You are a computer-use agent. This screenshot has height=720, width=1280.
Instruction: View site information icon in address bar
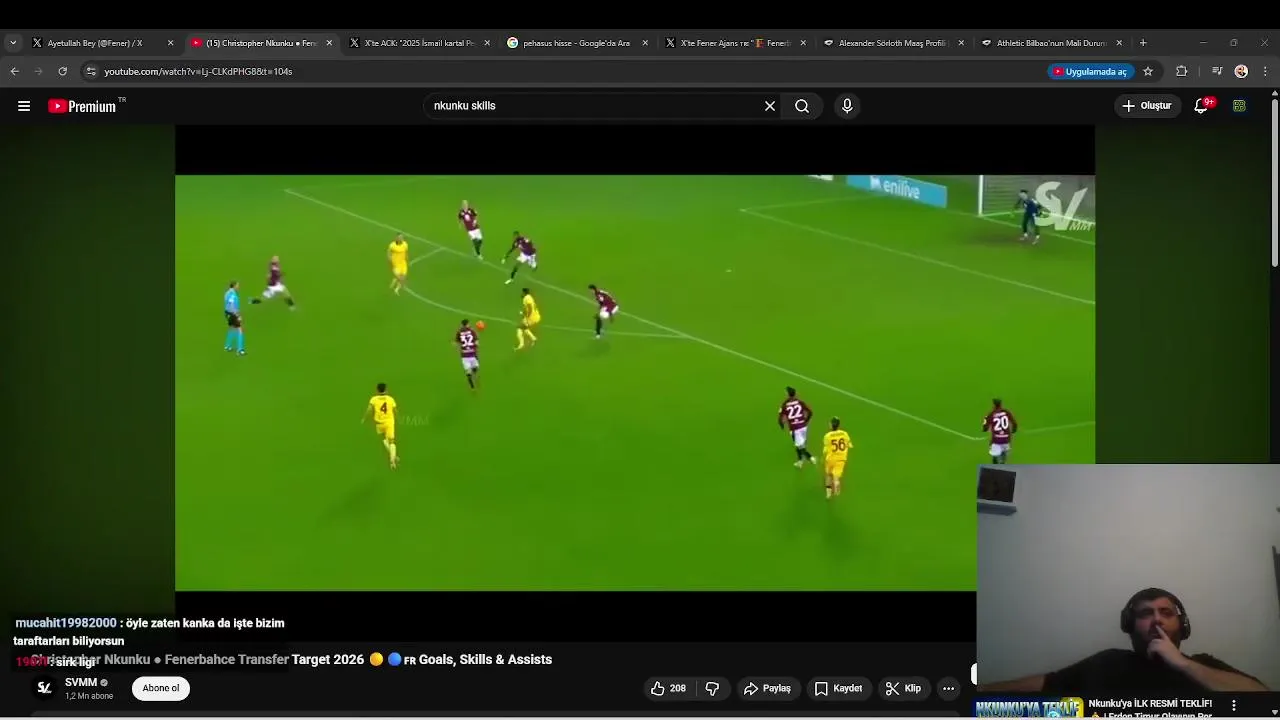[91, 71]
